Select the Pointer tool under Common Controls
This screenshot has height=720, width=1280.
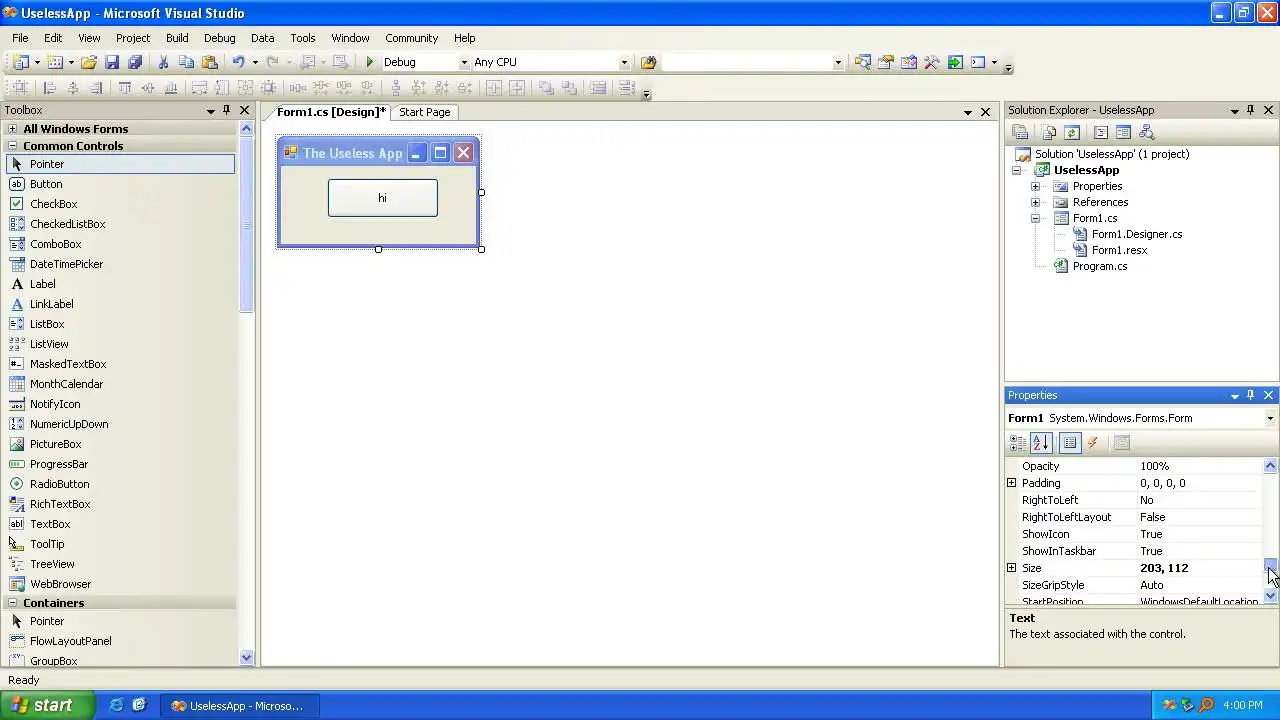(x=120, y=164)
